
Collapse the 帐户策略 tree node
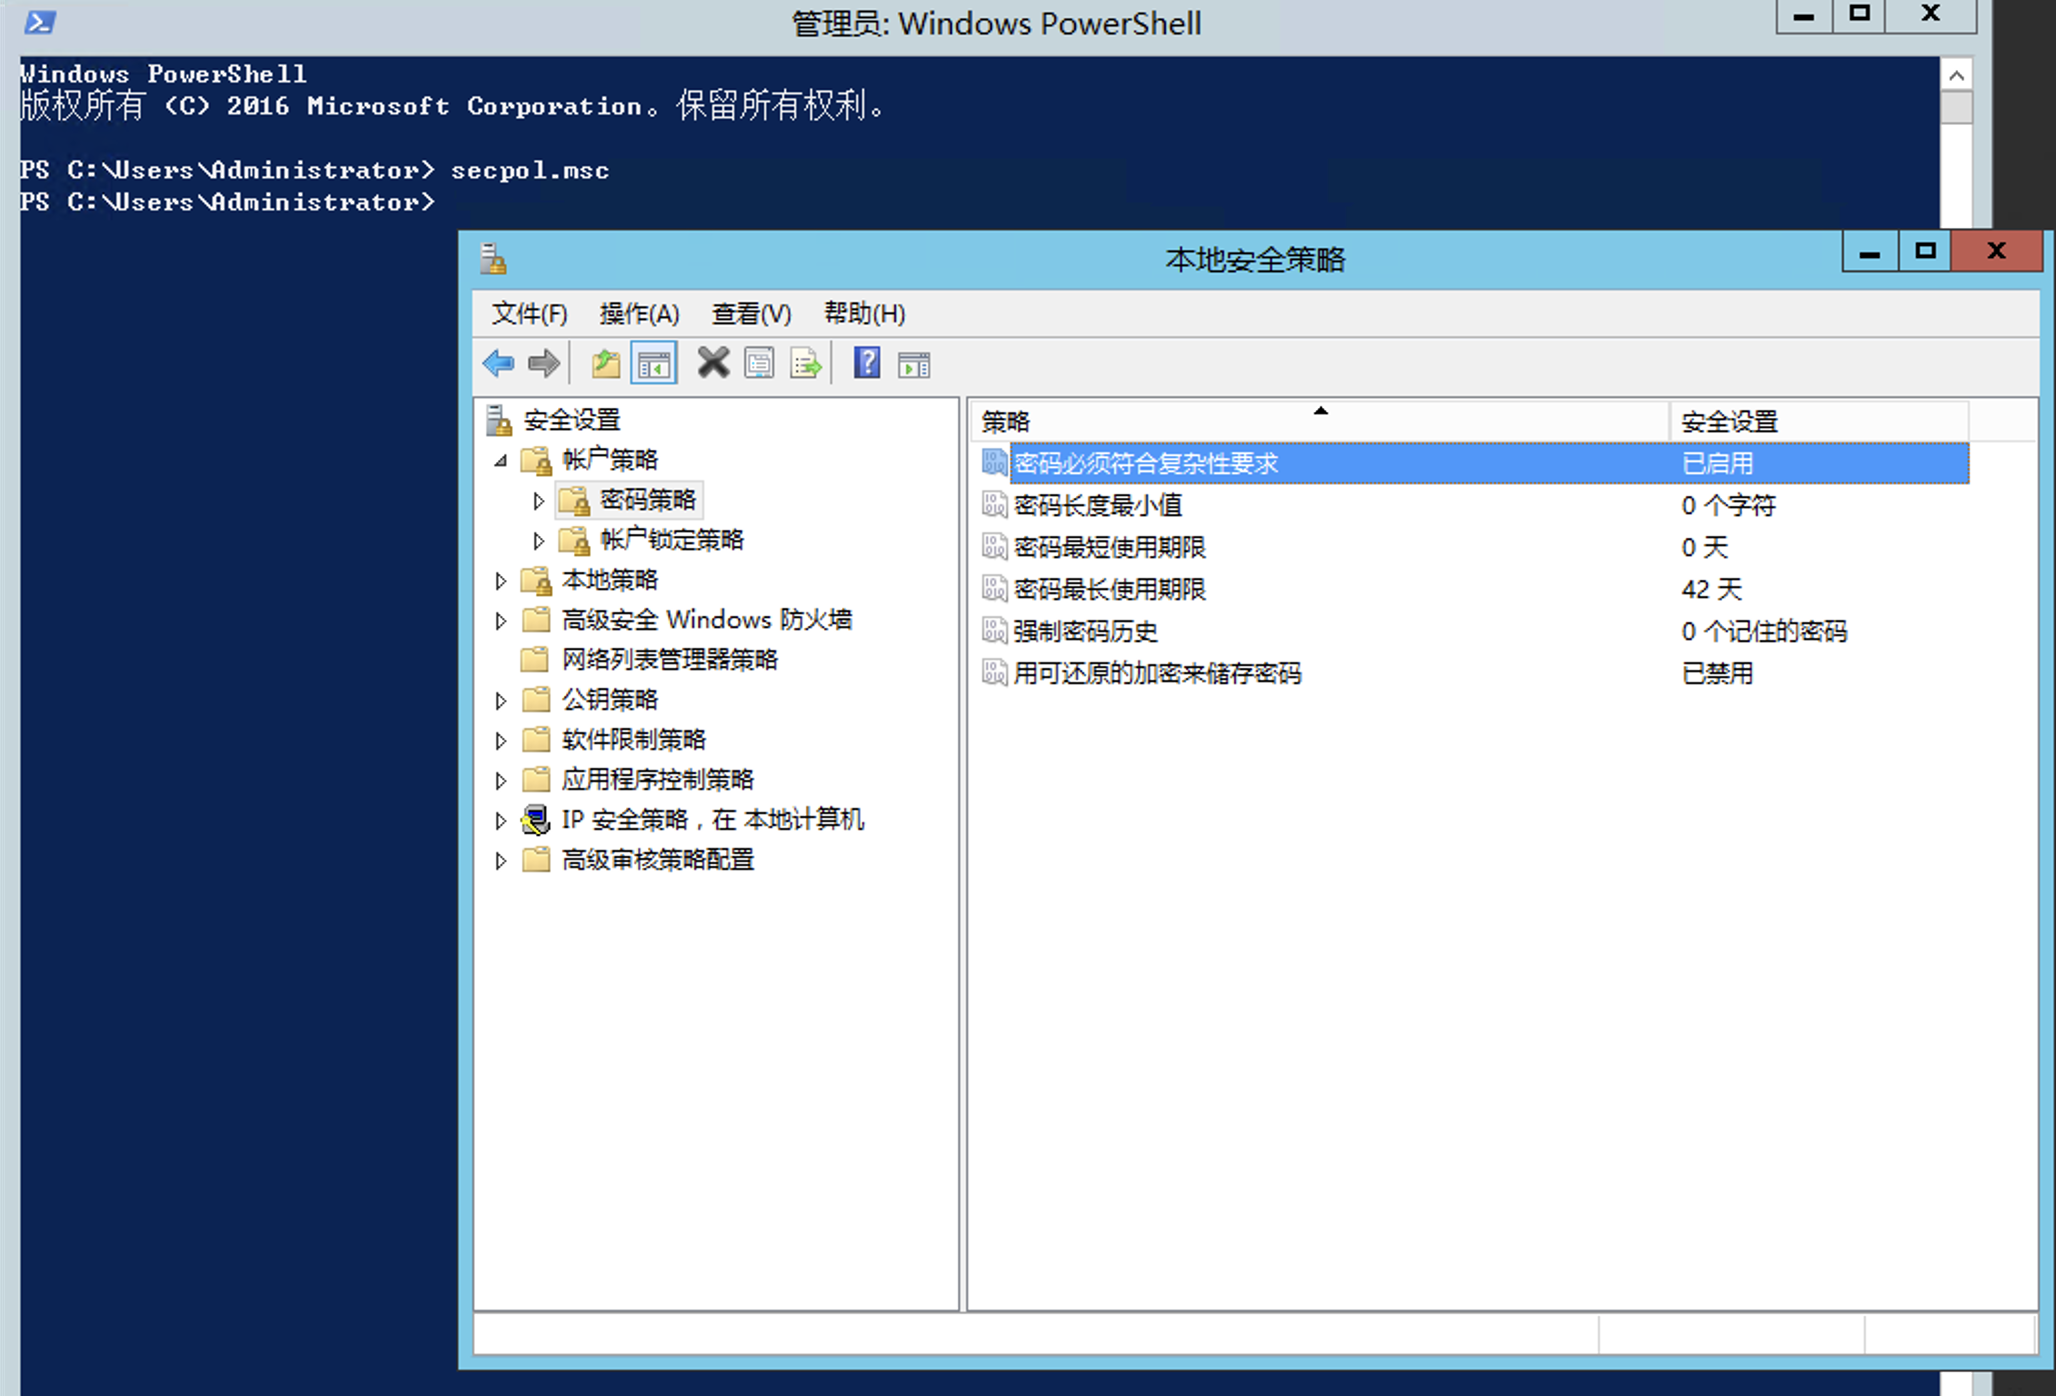(x=501, y=460)
